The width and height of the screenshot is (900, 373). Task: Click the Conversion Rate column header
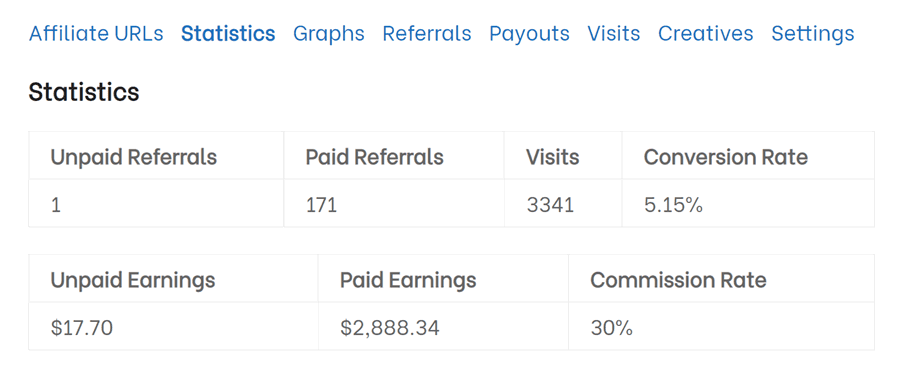[x=726, y=157]
